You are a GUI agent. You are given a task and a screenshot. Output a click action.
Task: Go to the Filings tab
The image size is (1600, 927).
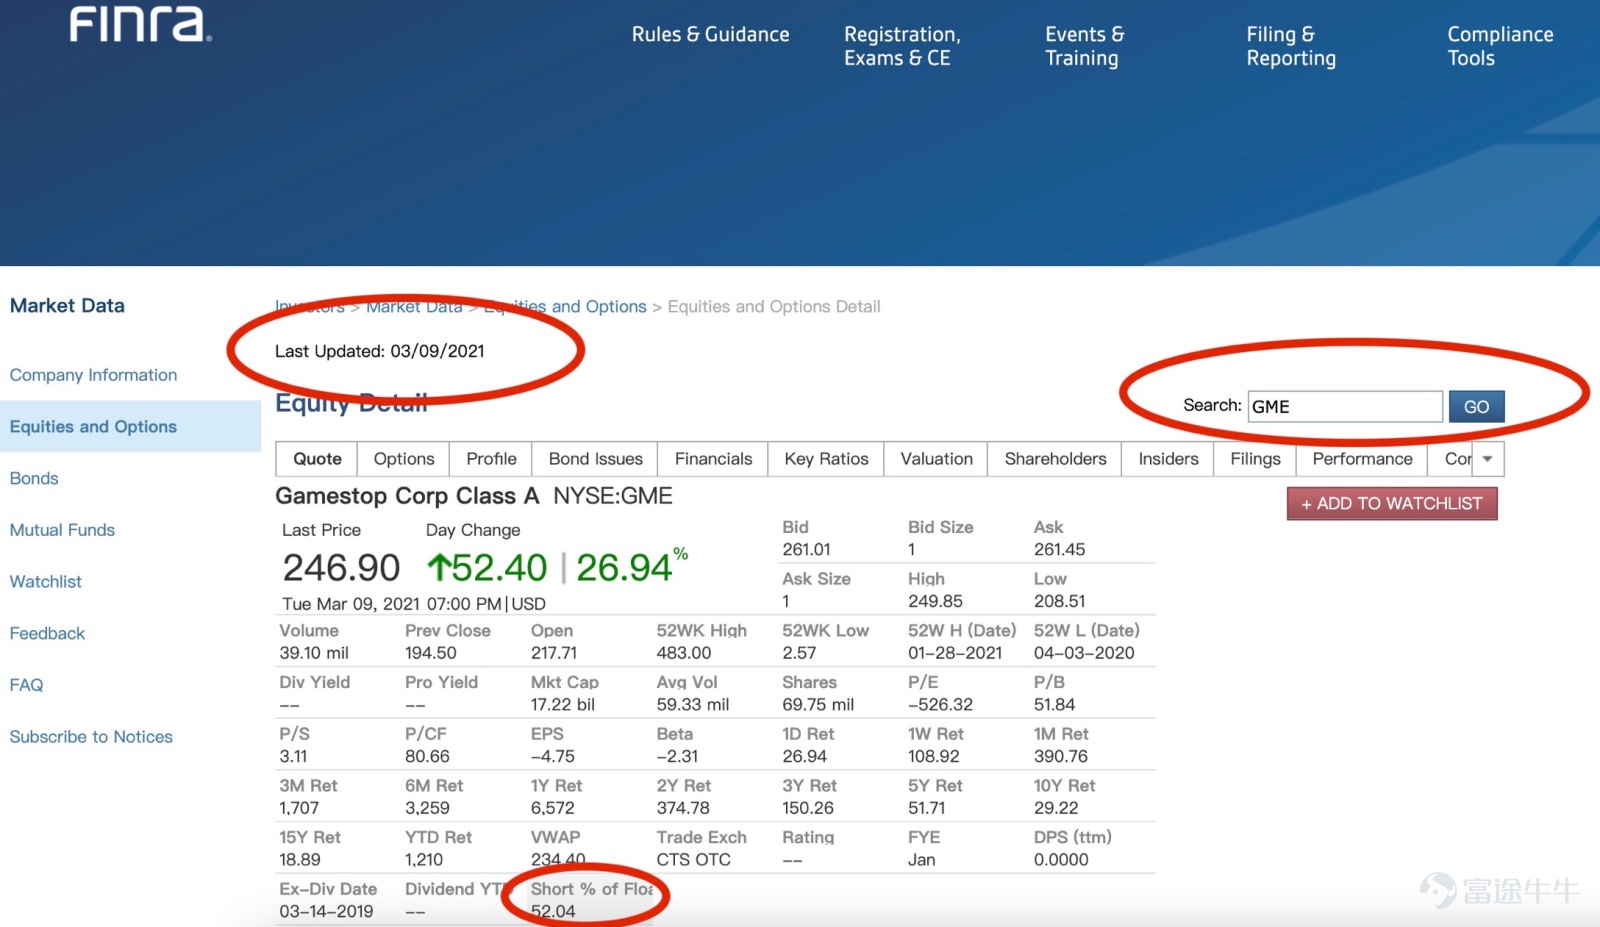click(1255, 459)
